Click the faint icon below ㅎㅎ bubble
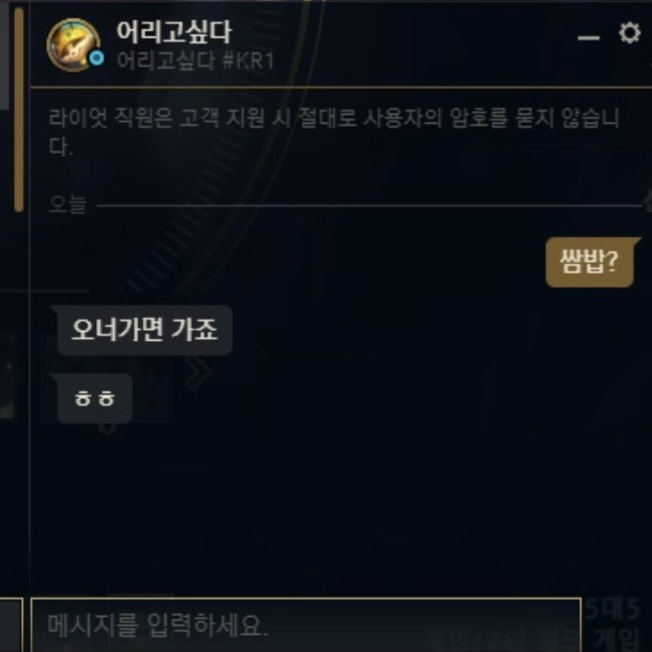The width and height of the screenshot is (652, 652). pyautogui.click(x=108, y=428)
